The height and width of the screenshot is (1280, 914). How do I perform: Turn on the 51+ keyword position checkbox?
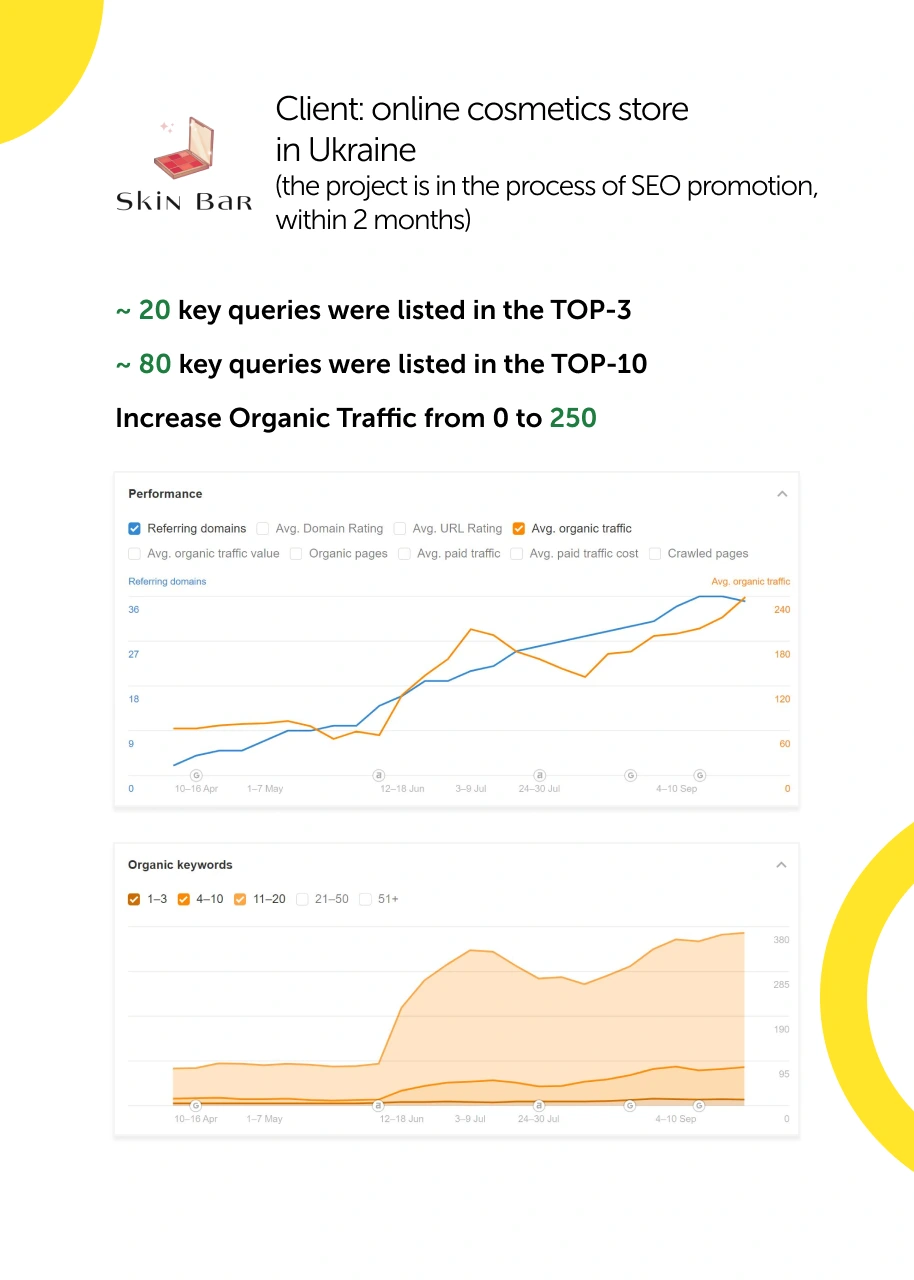click(x=365, y=899)
